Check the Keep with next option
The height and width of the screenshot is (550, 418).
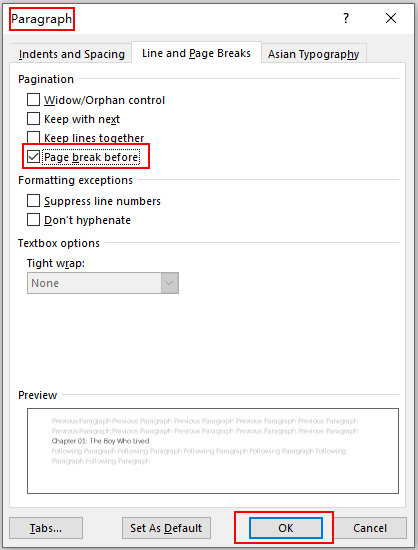point(33,119)
